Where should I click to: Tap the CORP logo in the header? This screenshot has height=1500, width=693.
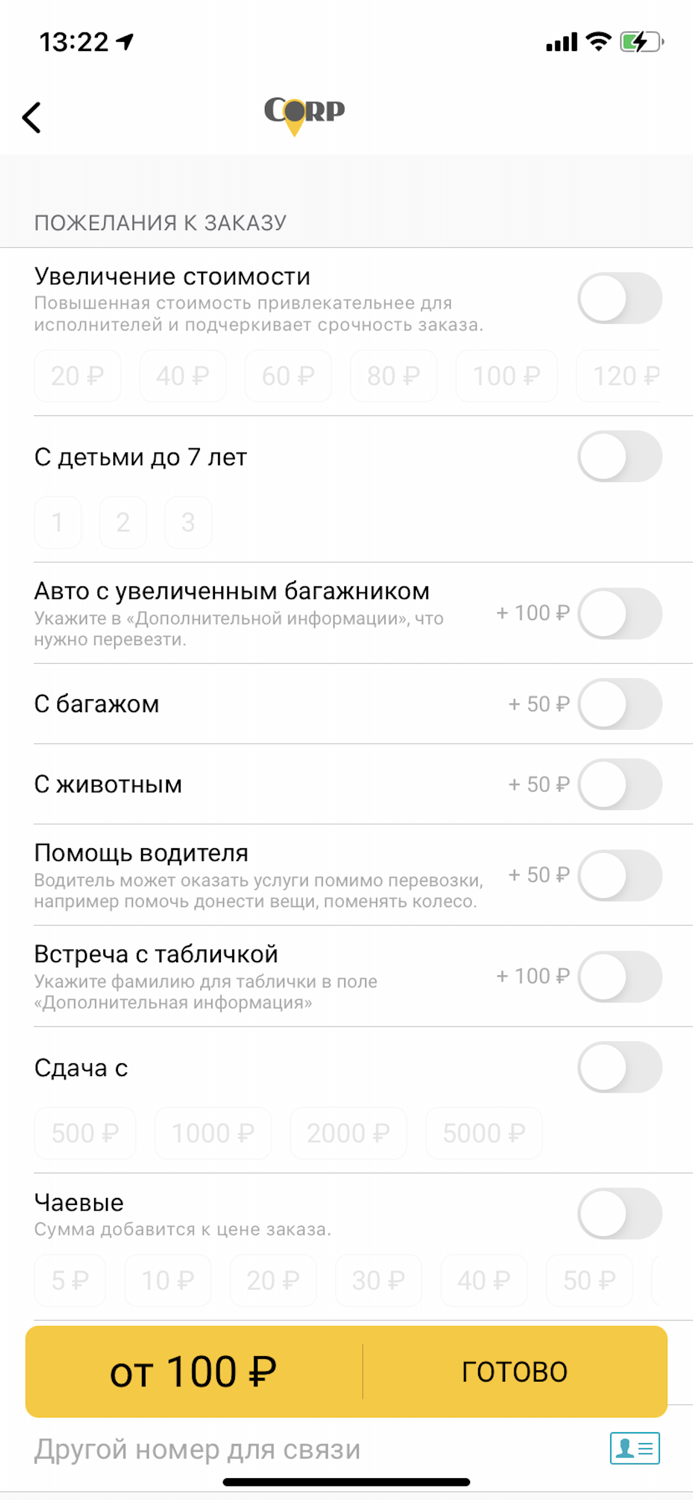pyautogui.click(x=303, y=113)
